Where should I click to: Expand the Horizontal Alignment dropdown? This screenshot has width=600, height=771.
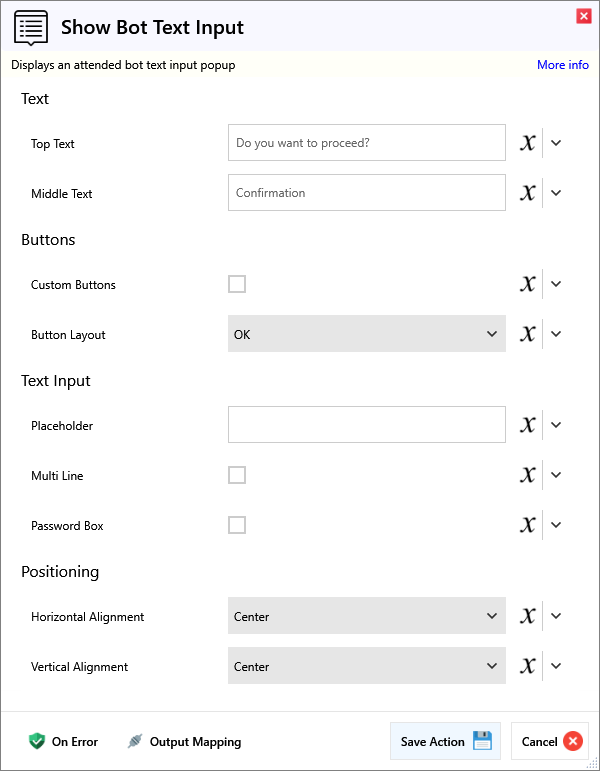[x=366, y=616]
